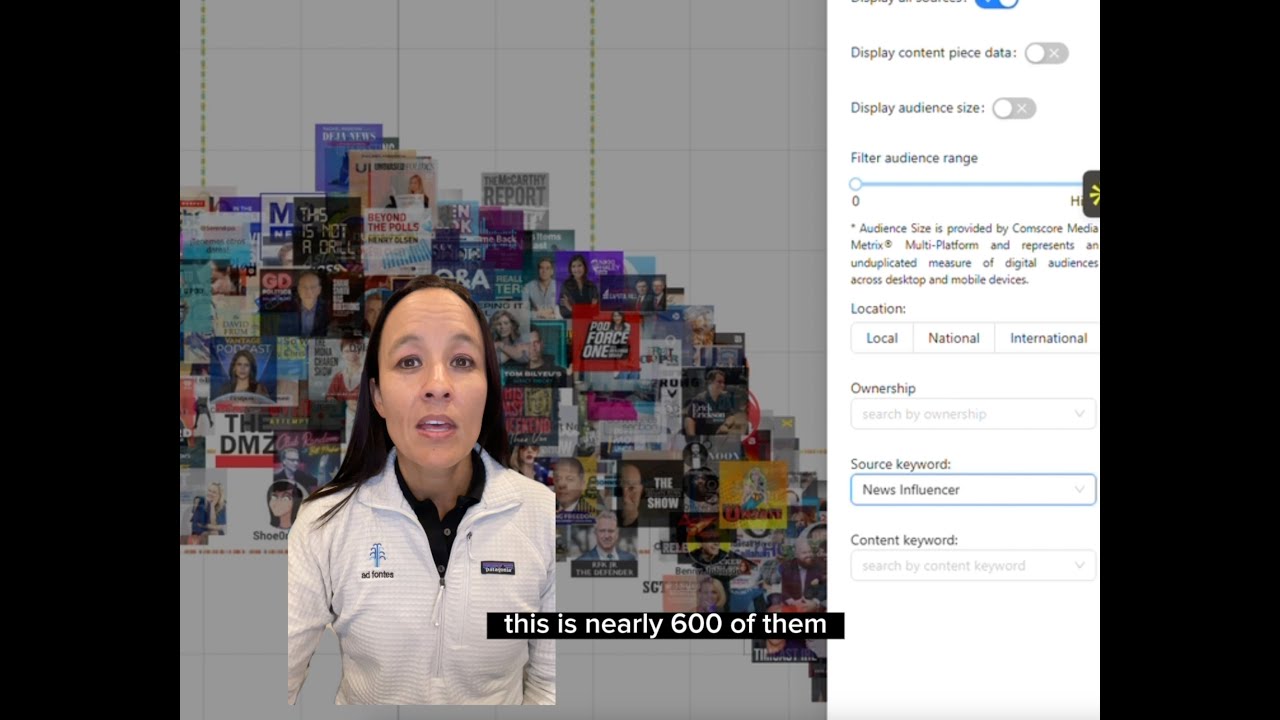Expand the Source keyword dropdown showing News Influencer
1280x720 pixels.
(x=973, y=490)
